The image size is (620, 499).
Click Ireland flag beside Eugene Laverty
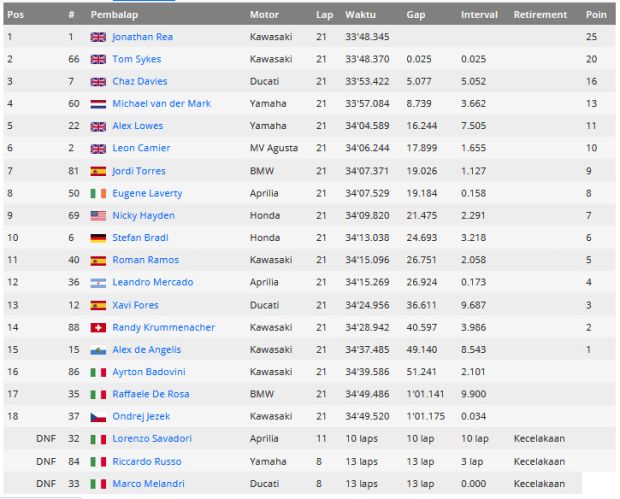point(98,193)
